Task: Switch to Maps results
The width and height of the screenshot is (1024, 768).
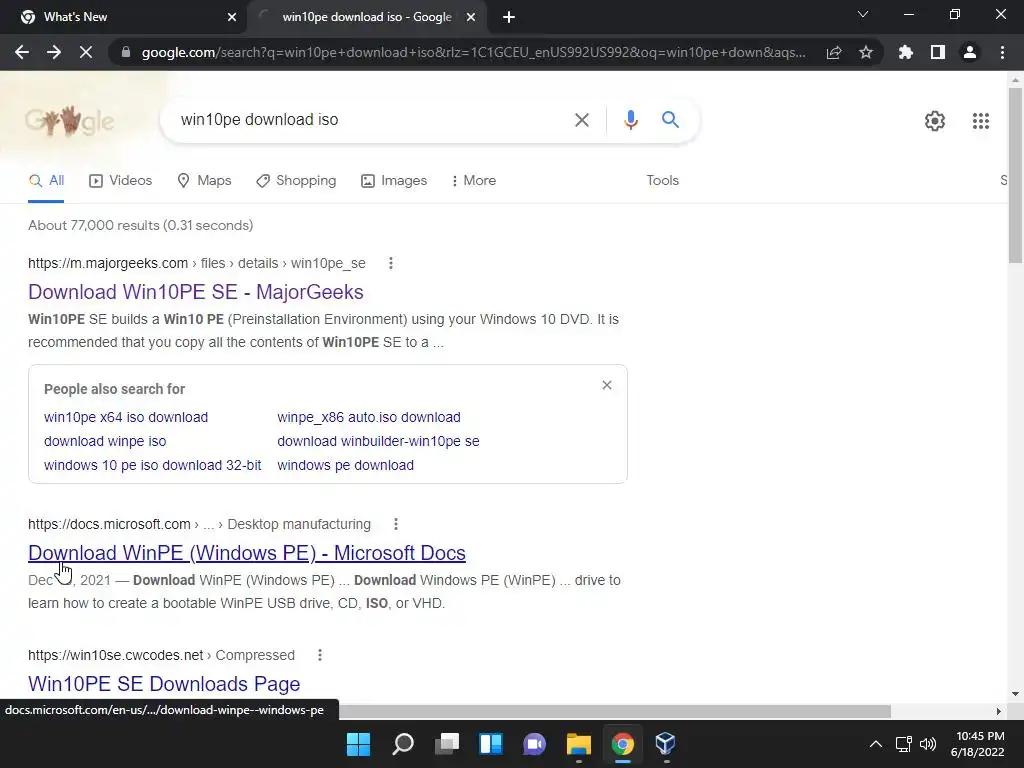Action: click(x=204, y=180)
